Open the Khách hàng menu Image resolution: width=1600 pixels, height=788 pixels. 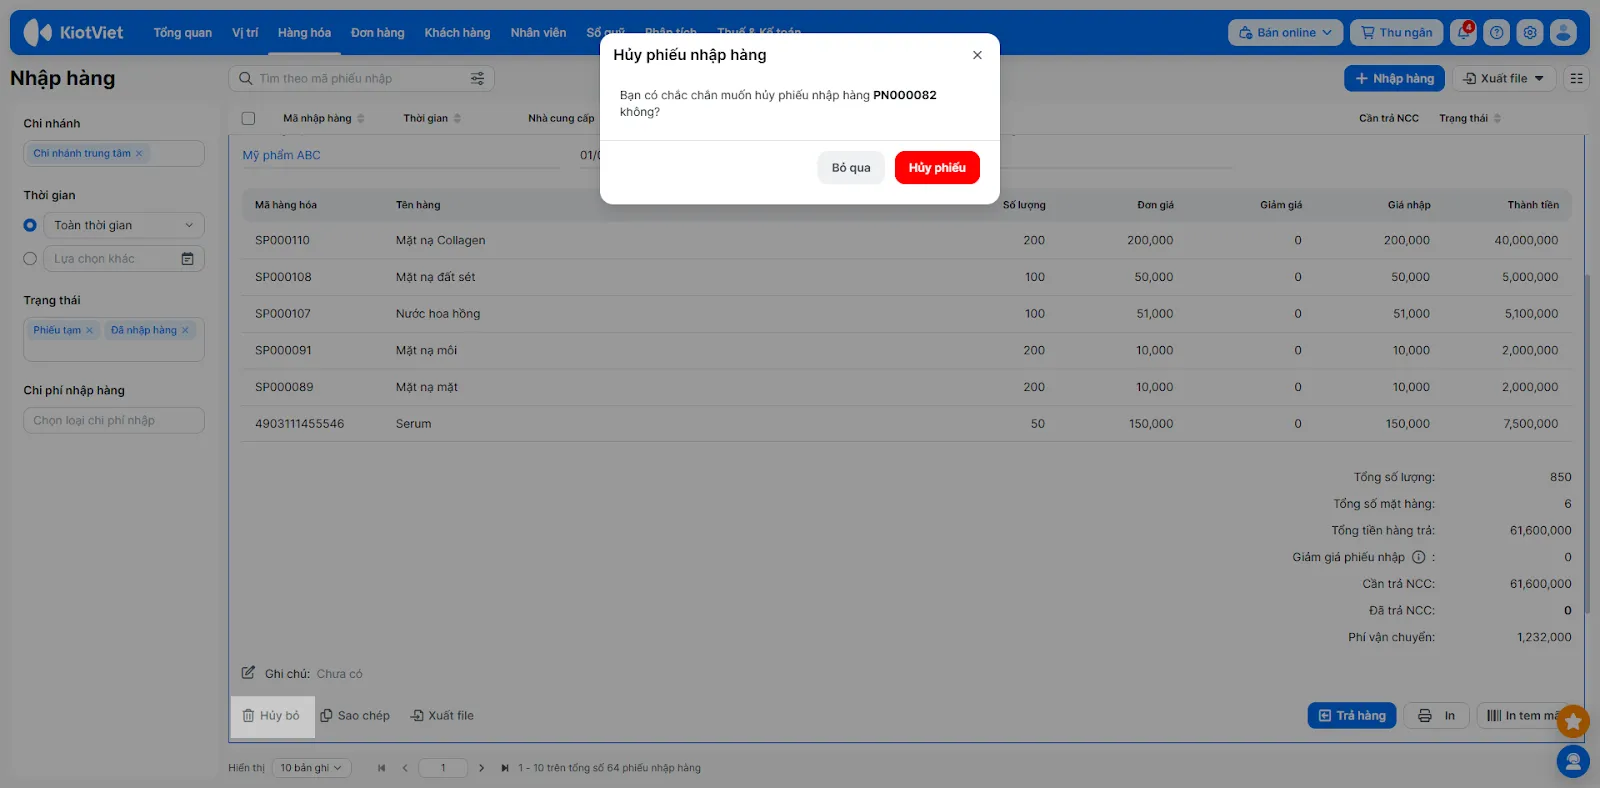(x=457, y=33)
